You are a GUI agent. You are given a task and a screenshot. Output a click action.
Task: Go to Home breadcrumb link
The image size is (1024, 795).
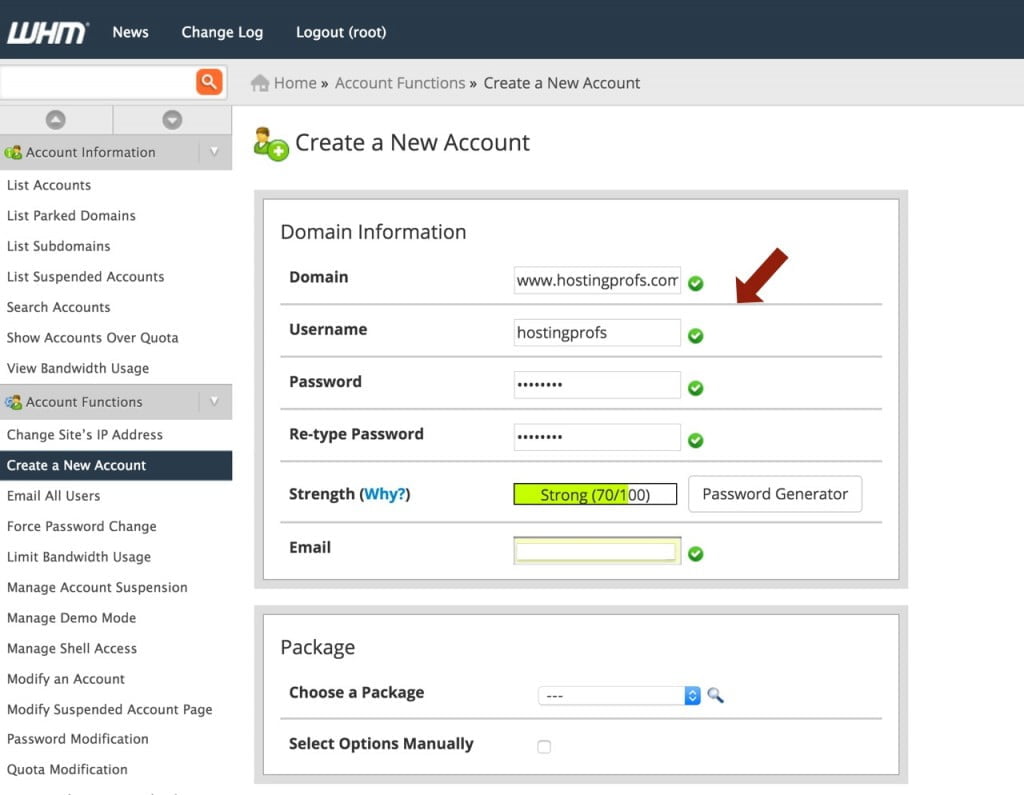[295, 83]
